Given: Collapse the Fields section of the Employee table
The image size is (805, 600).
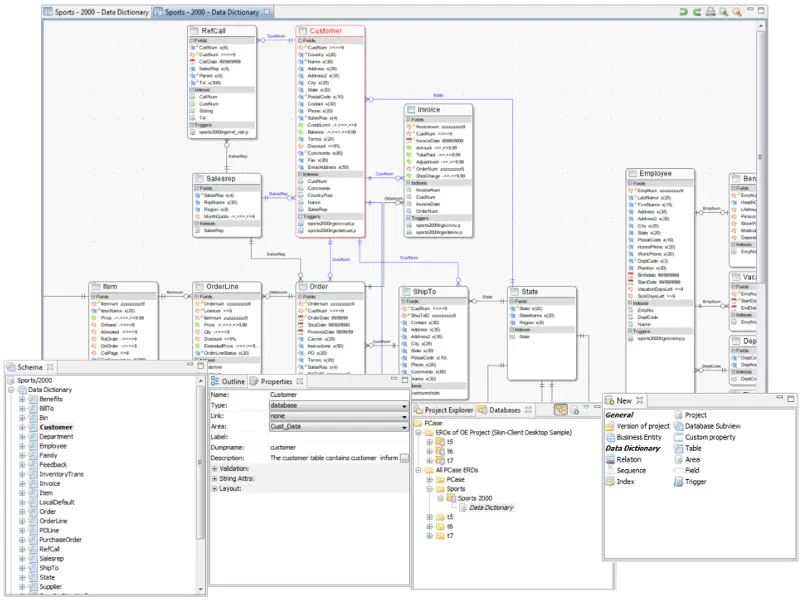Looking at the screenshot, I should click(x=631, y=183).
